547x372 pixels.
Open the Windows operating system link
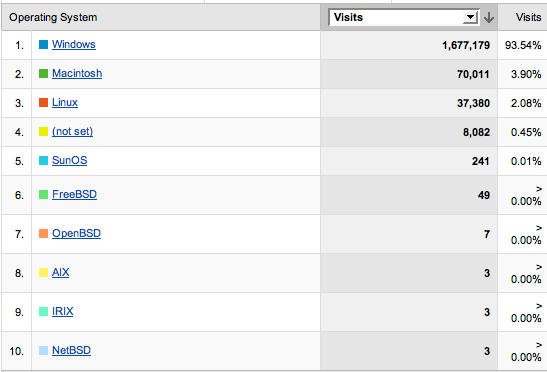[74, 44]
